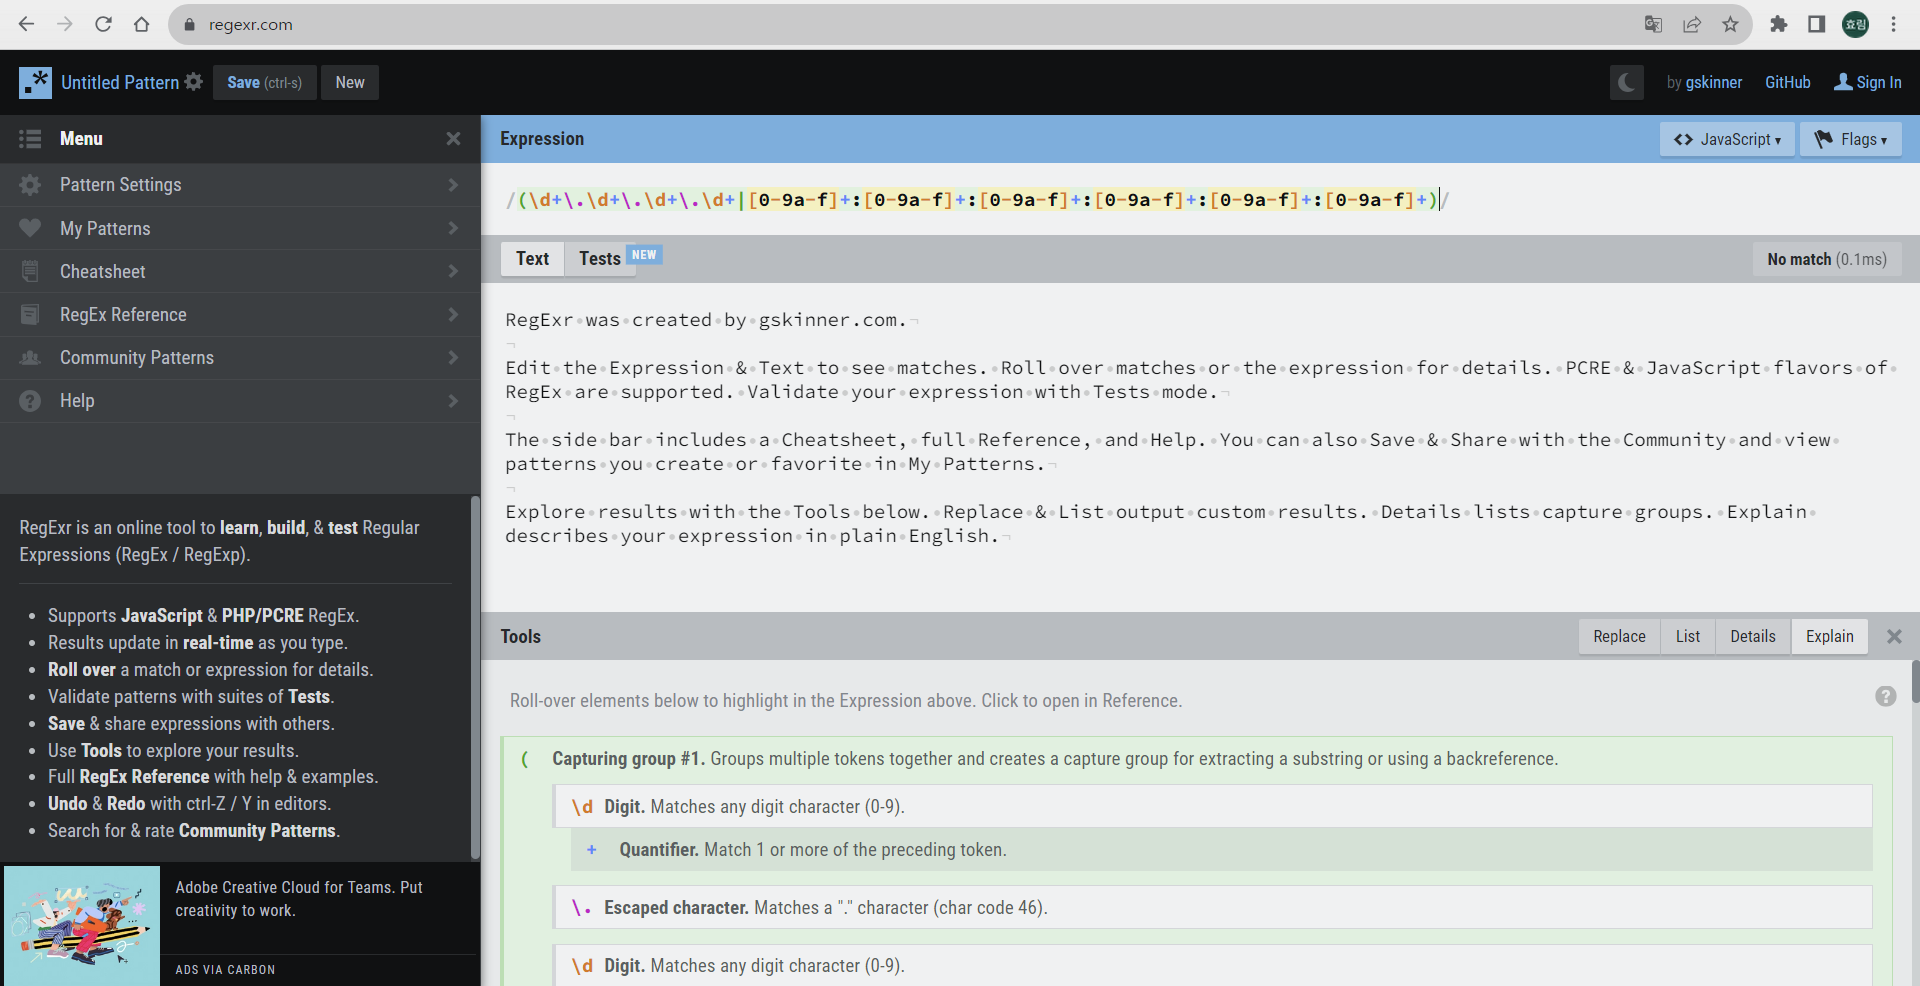Viewport: 1920px width, 986px height.
Task: Open the Flags dropdown
Action: coord(1850,139)
